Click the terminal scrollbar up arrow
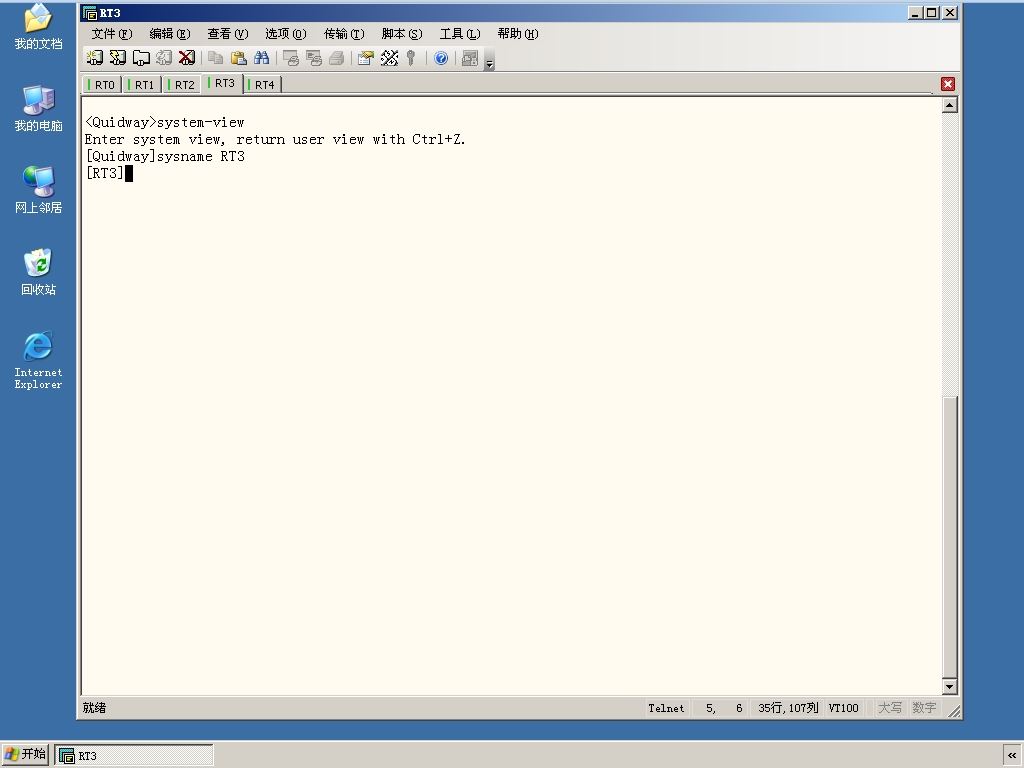 point(950,104)
